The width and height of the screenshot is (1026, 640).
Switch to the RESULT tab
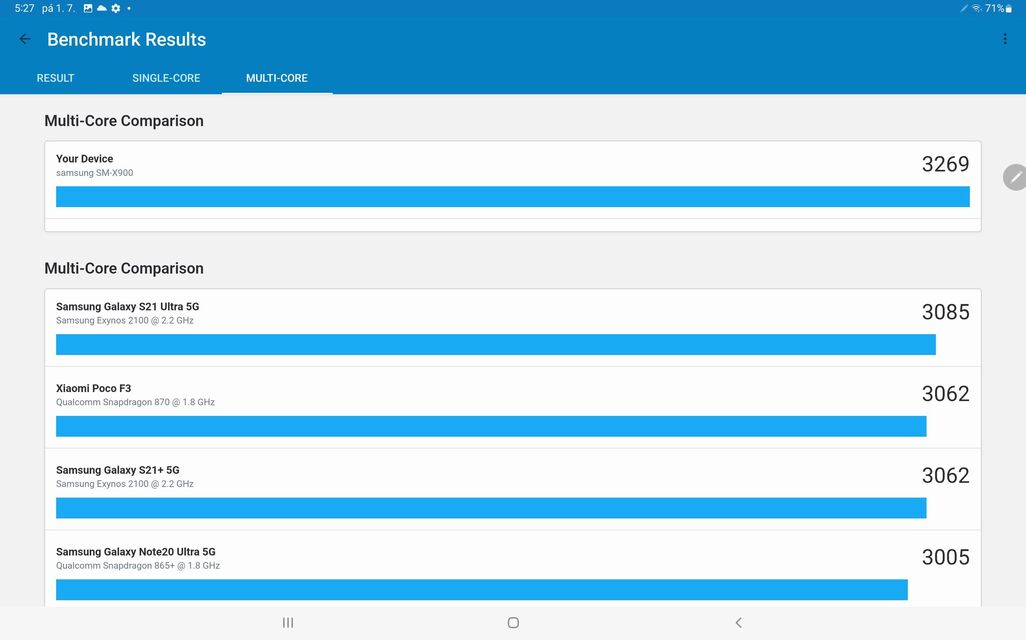coord(55,77)
